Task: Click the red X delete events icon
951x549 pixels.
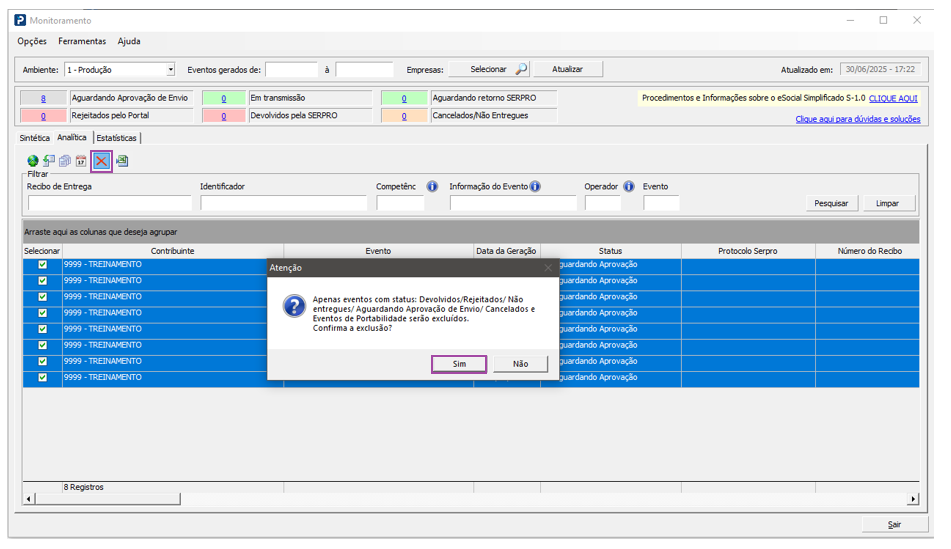Action: click(x=101, y=161)
